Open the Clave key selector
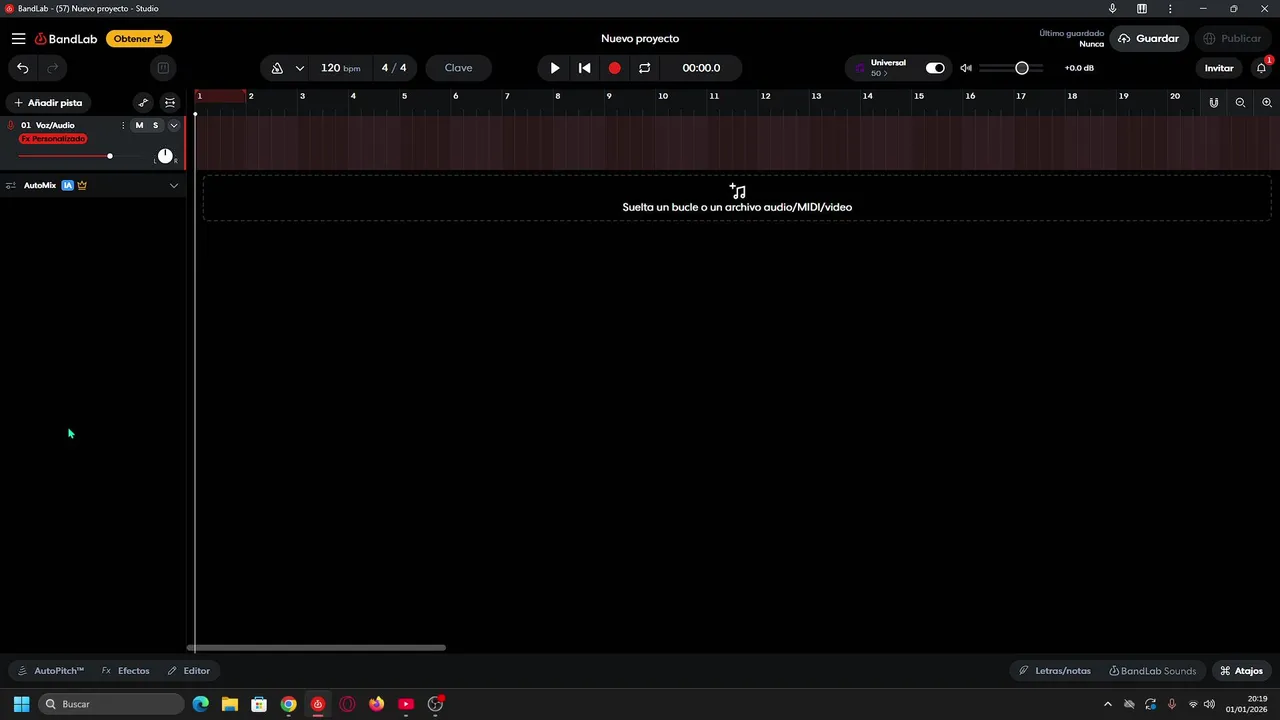 point(458,68)
